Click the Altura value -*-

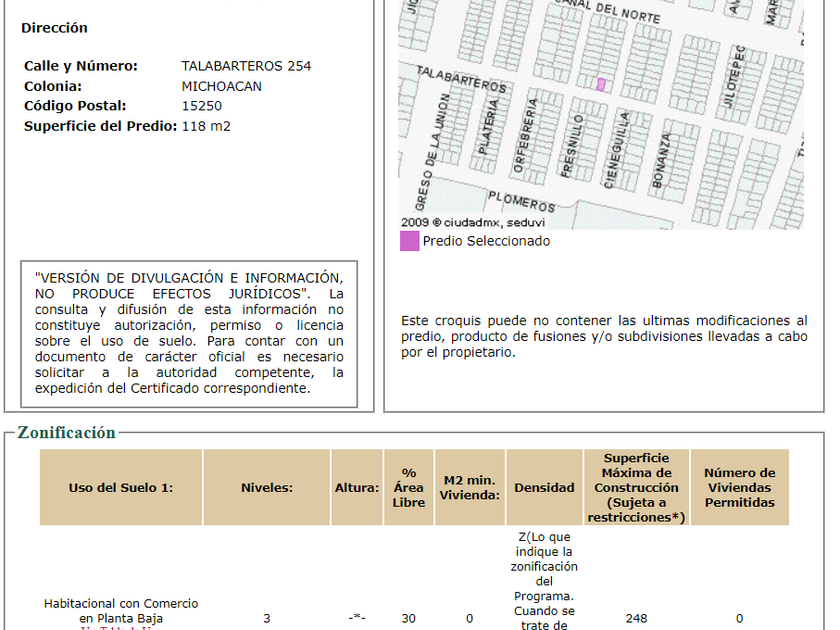pyautogui.click(x=357, y=618)
